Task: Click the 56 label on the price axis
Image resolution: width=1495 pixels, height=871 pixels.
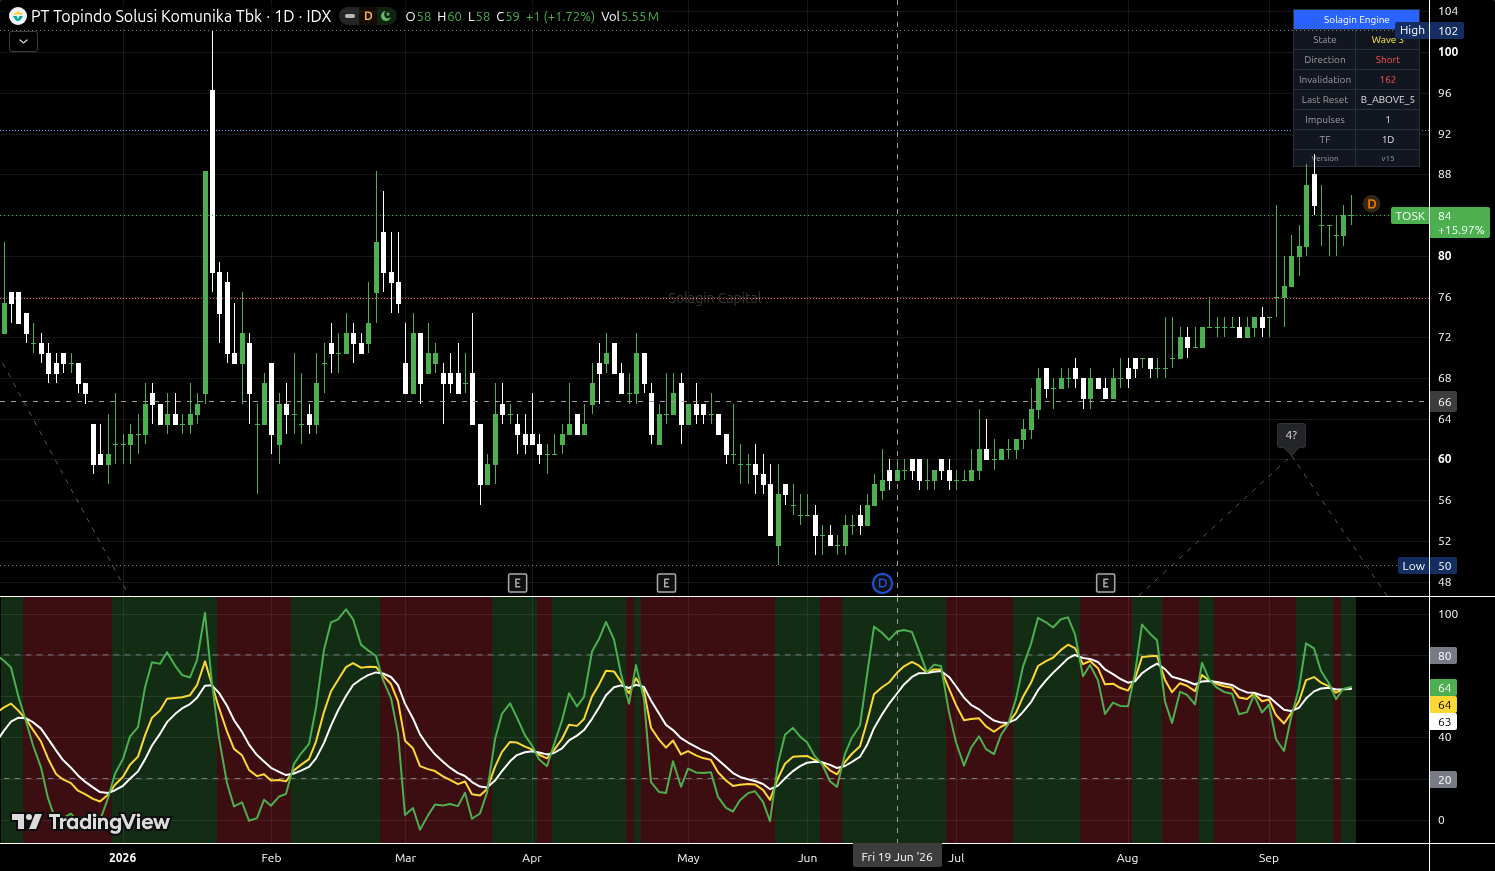Action: 1445,500
